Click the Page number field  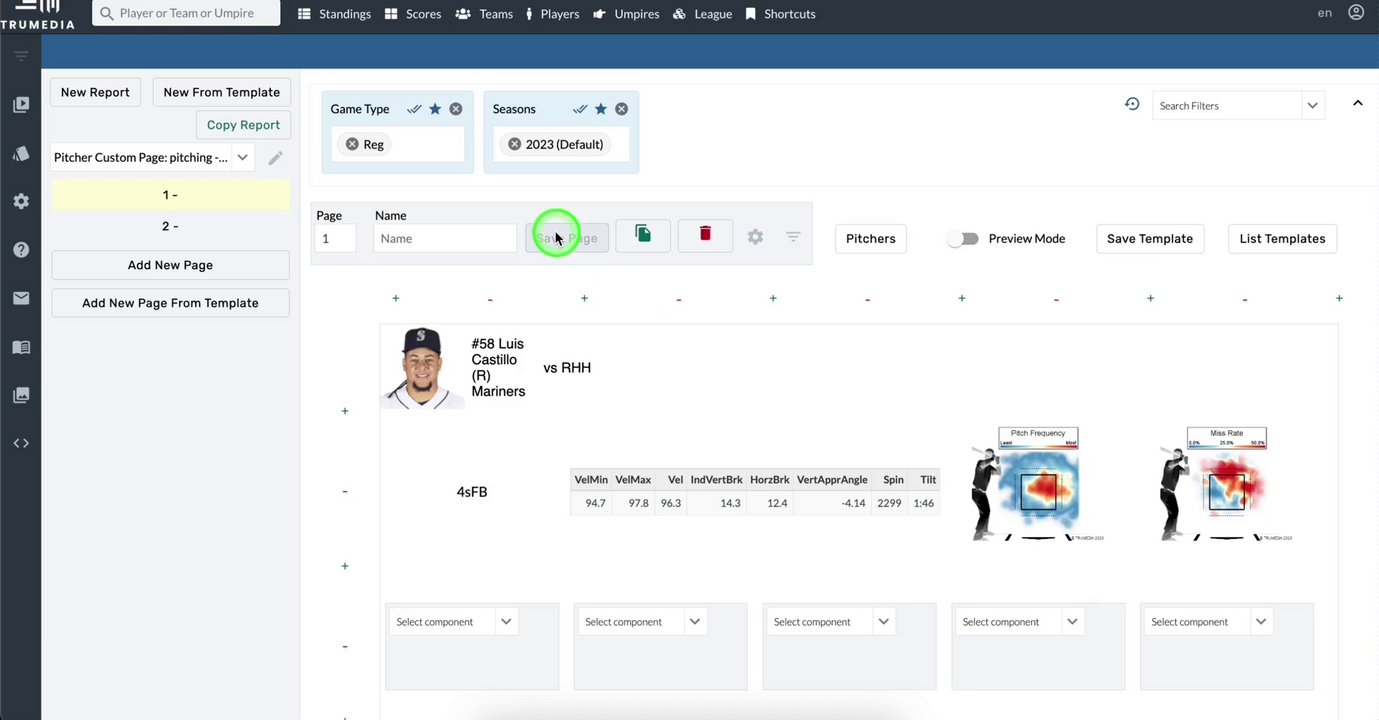(335, 238)
